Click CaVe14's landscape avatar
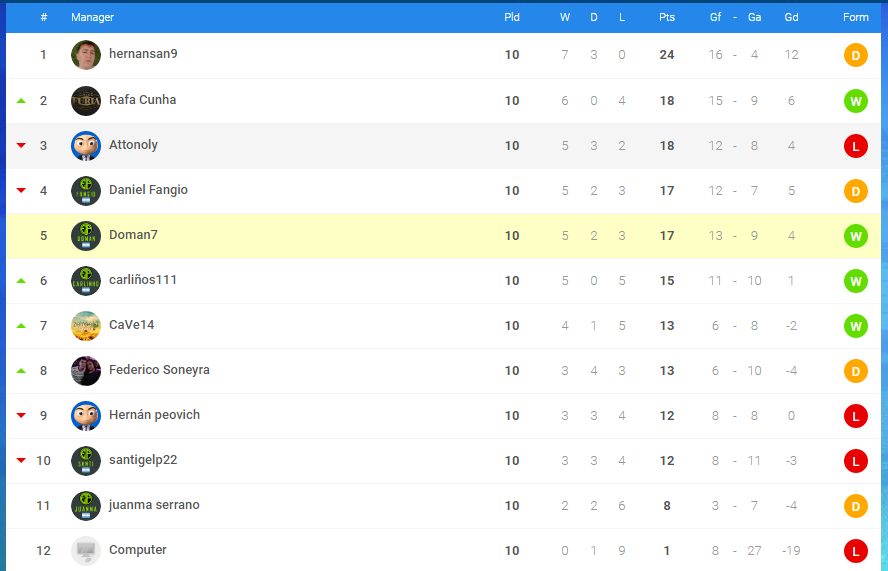888x571 pixels. click(x=86, y=326)
